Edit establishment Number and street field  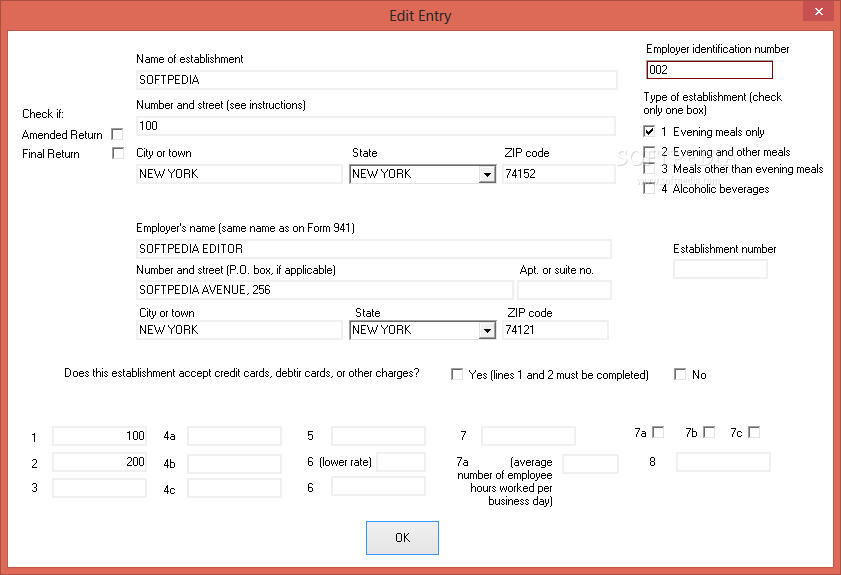375,126
